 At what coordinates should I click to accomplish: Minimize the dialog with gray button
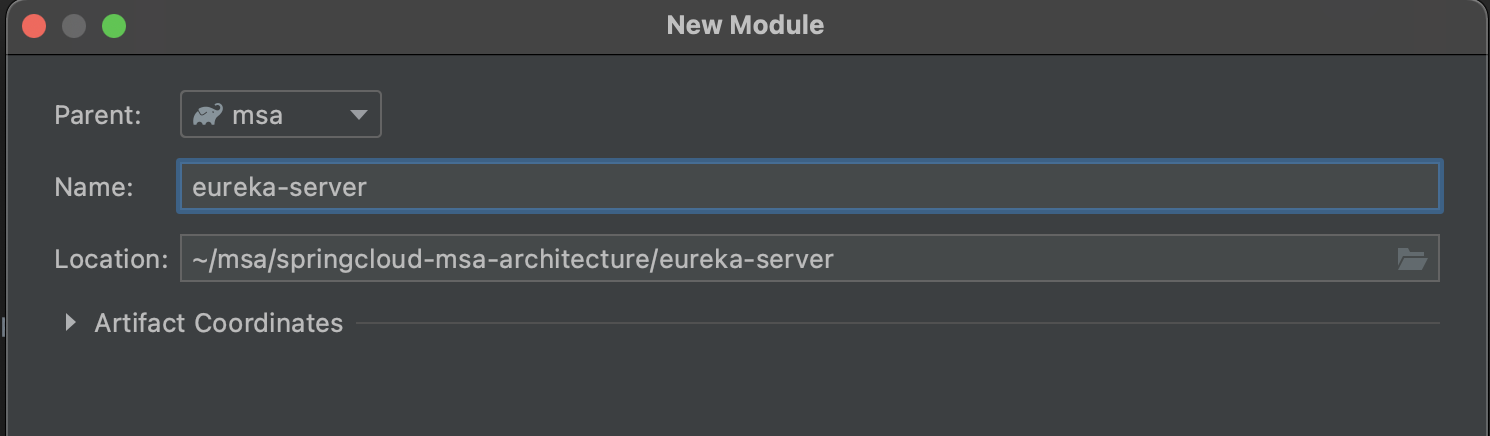(x=74, y=26)
